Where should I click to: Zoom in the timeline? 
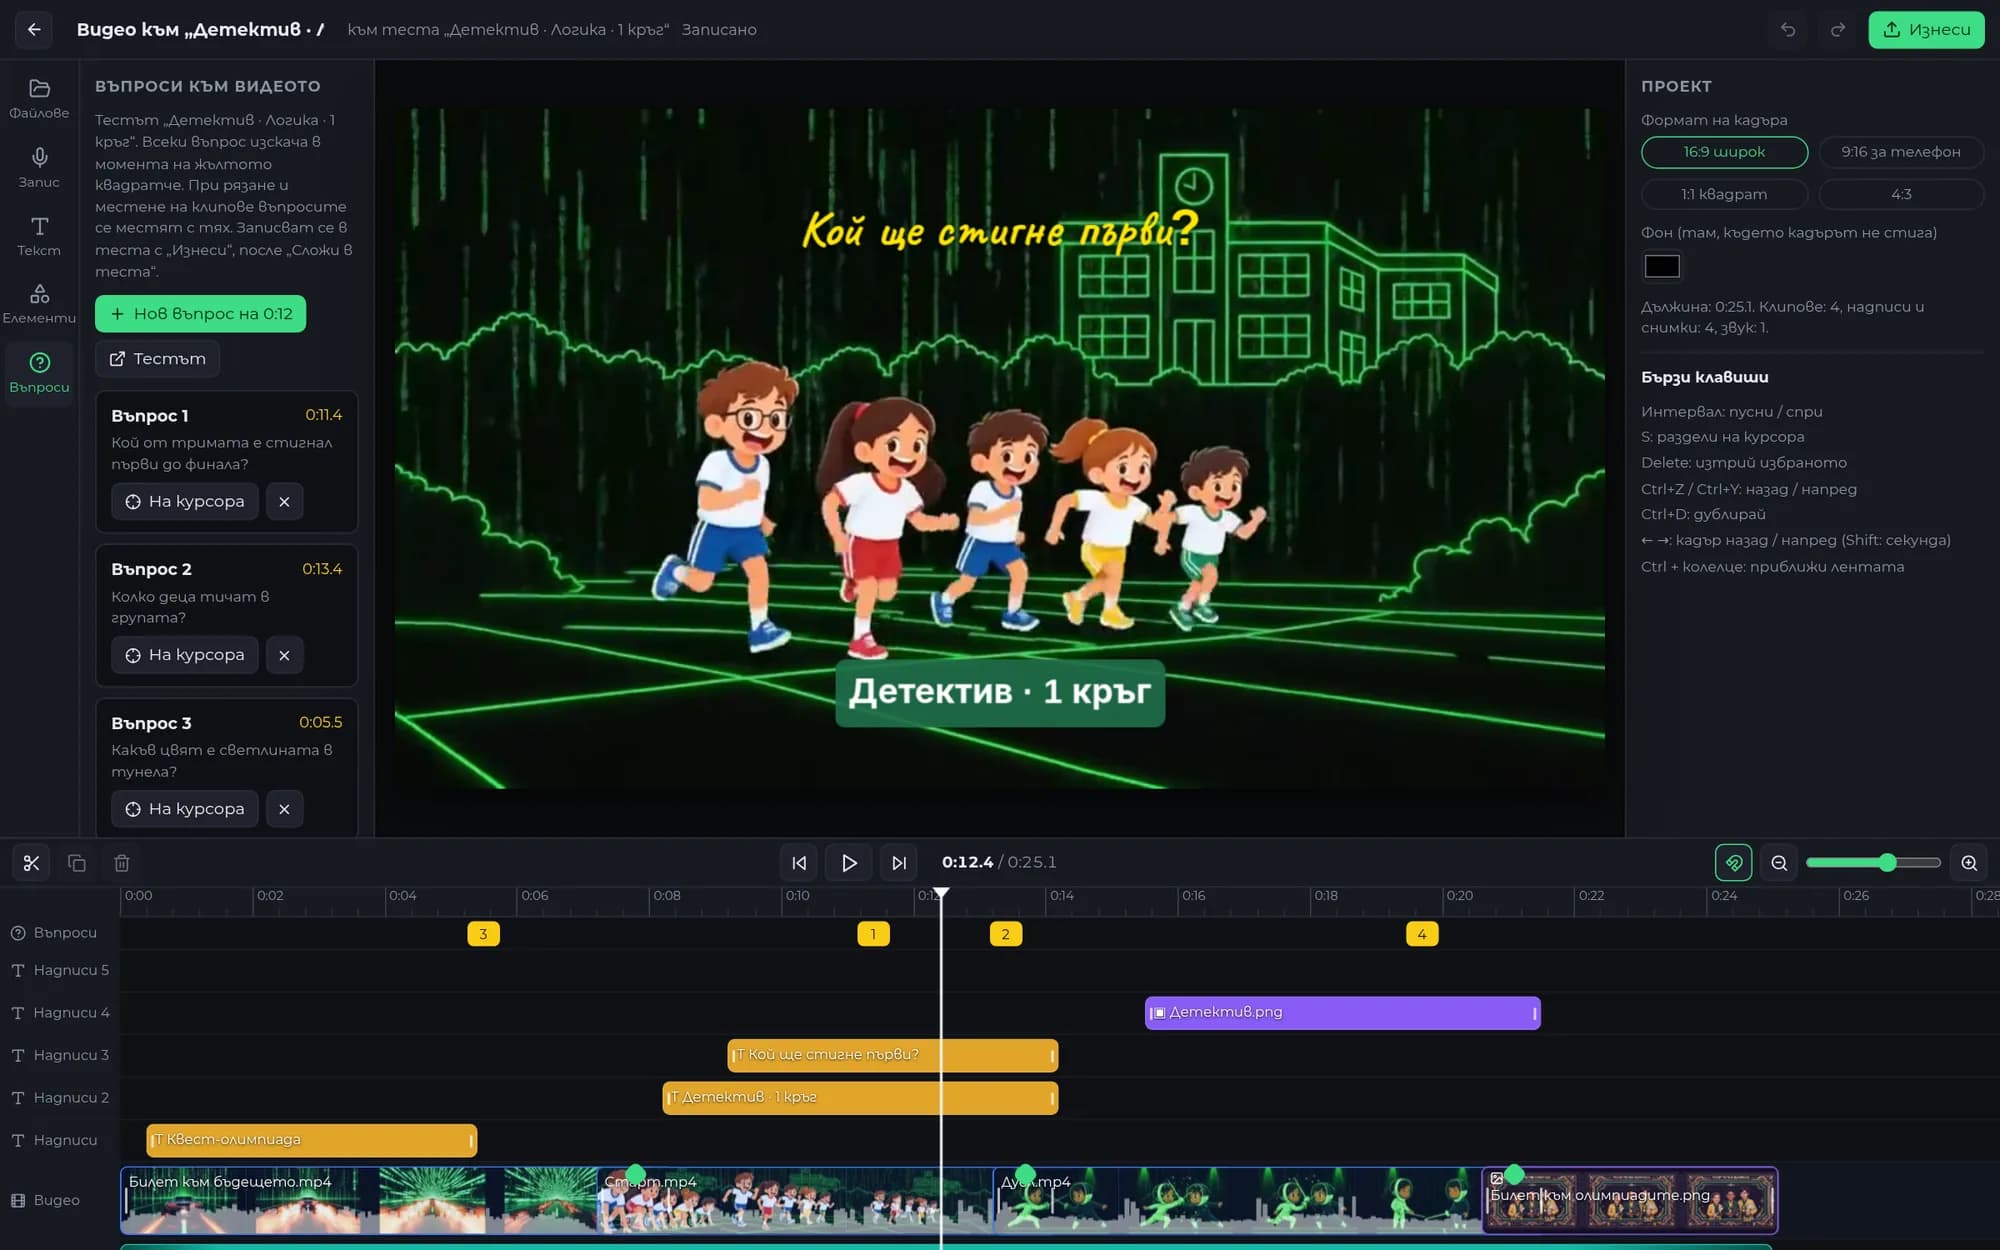[x=1969, y=863]
